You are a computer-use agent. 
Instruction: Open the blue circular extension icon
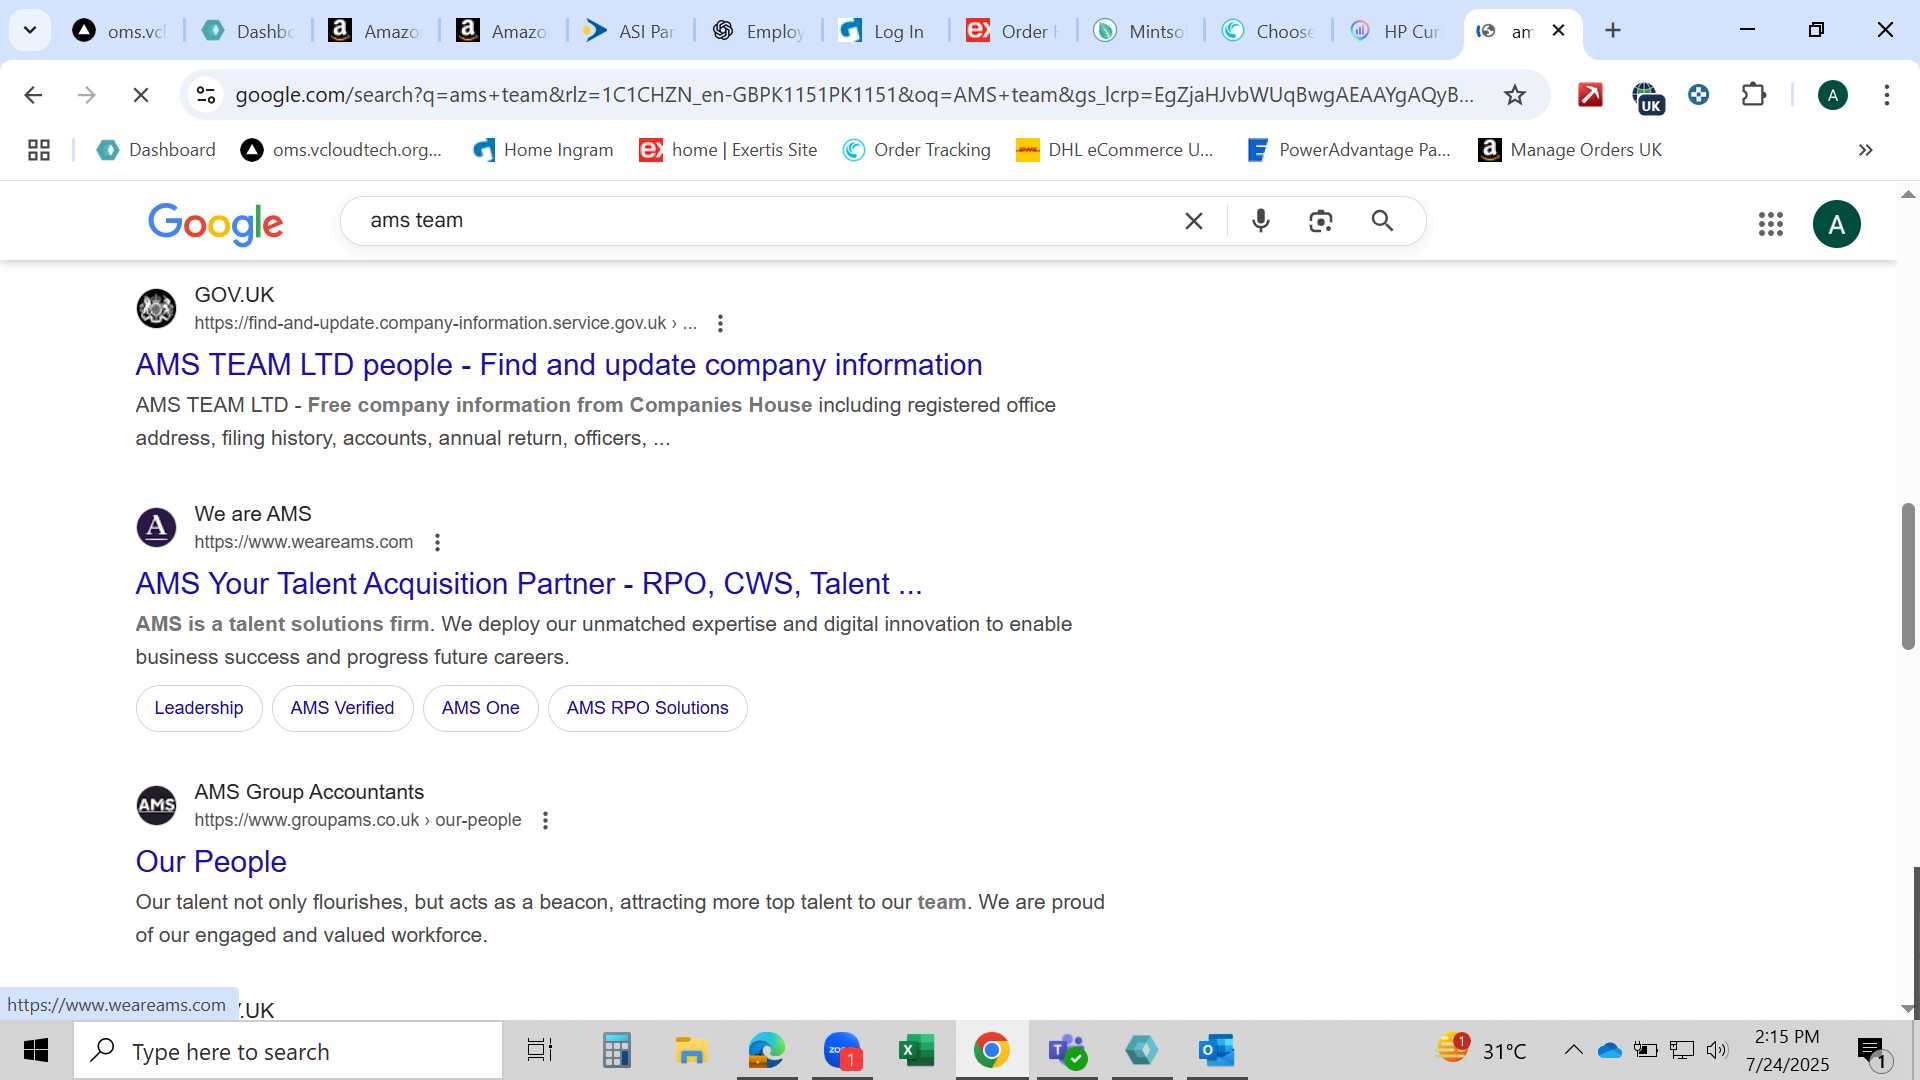click(x=1699, y=95)
